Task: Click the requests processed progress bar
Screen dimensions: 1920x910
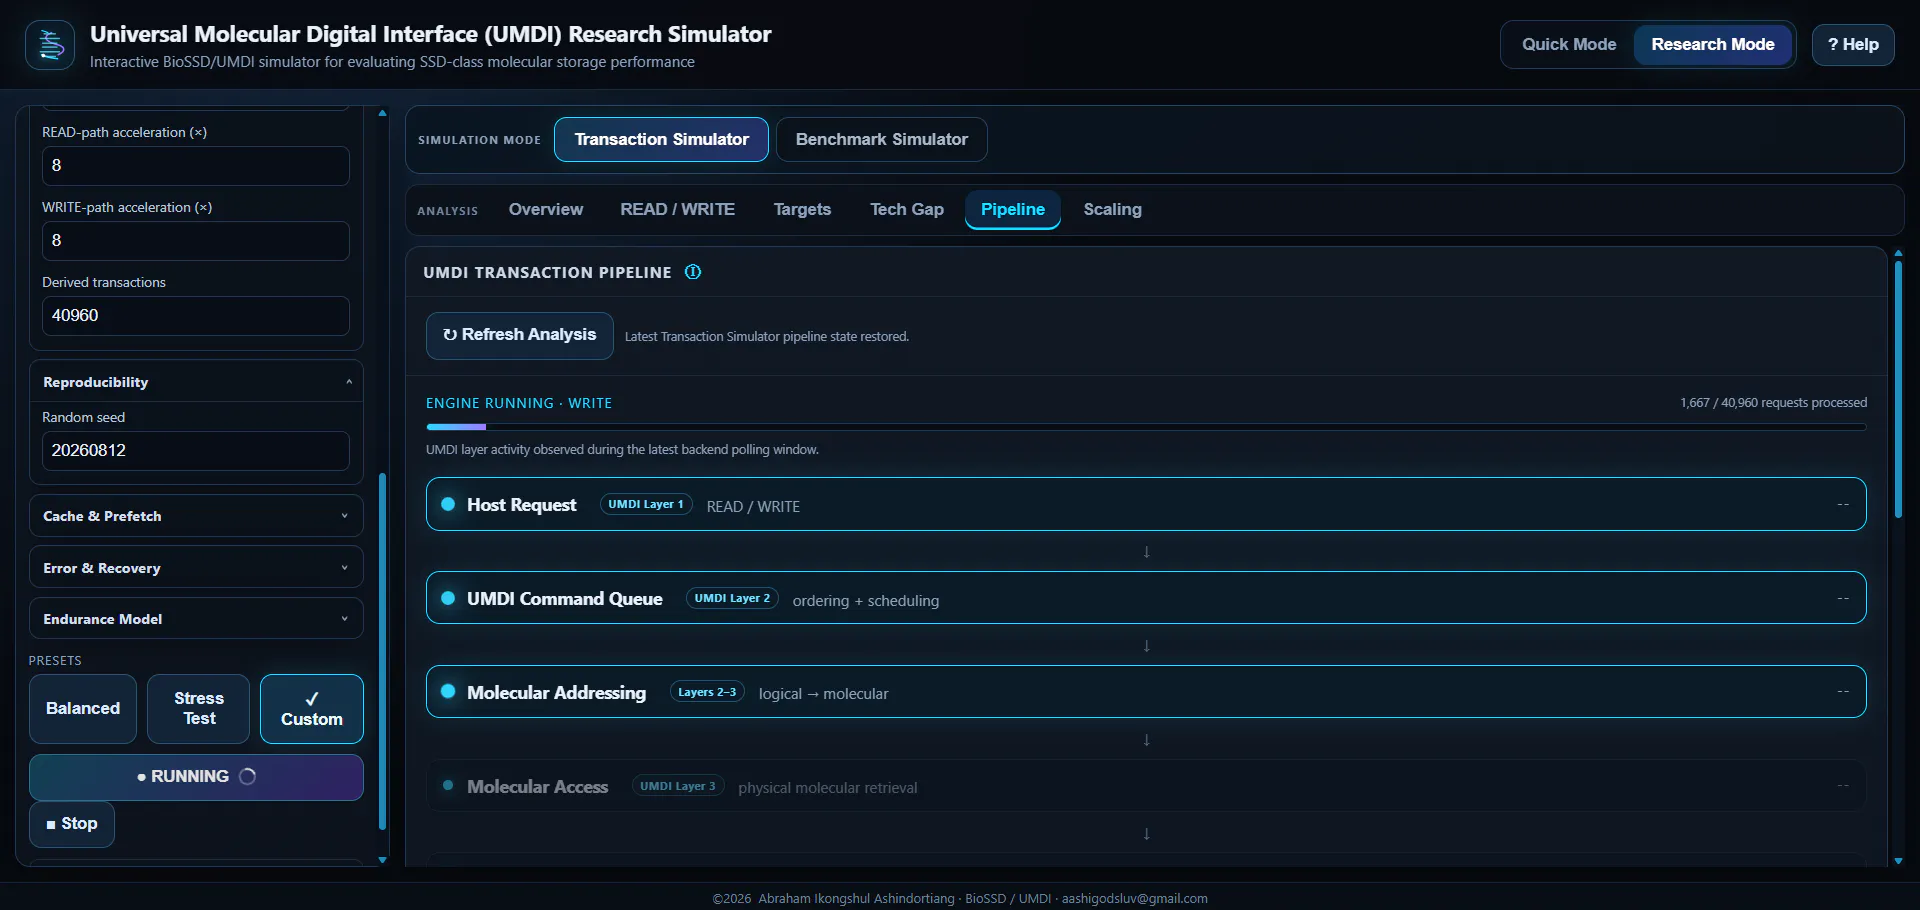Action: [x=1146, y=427]
